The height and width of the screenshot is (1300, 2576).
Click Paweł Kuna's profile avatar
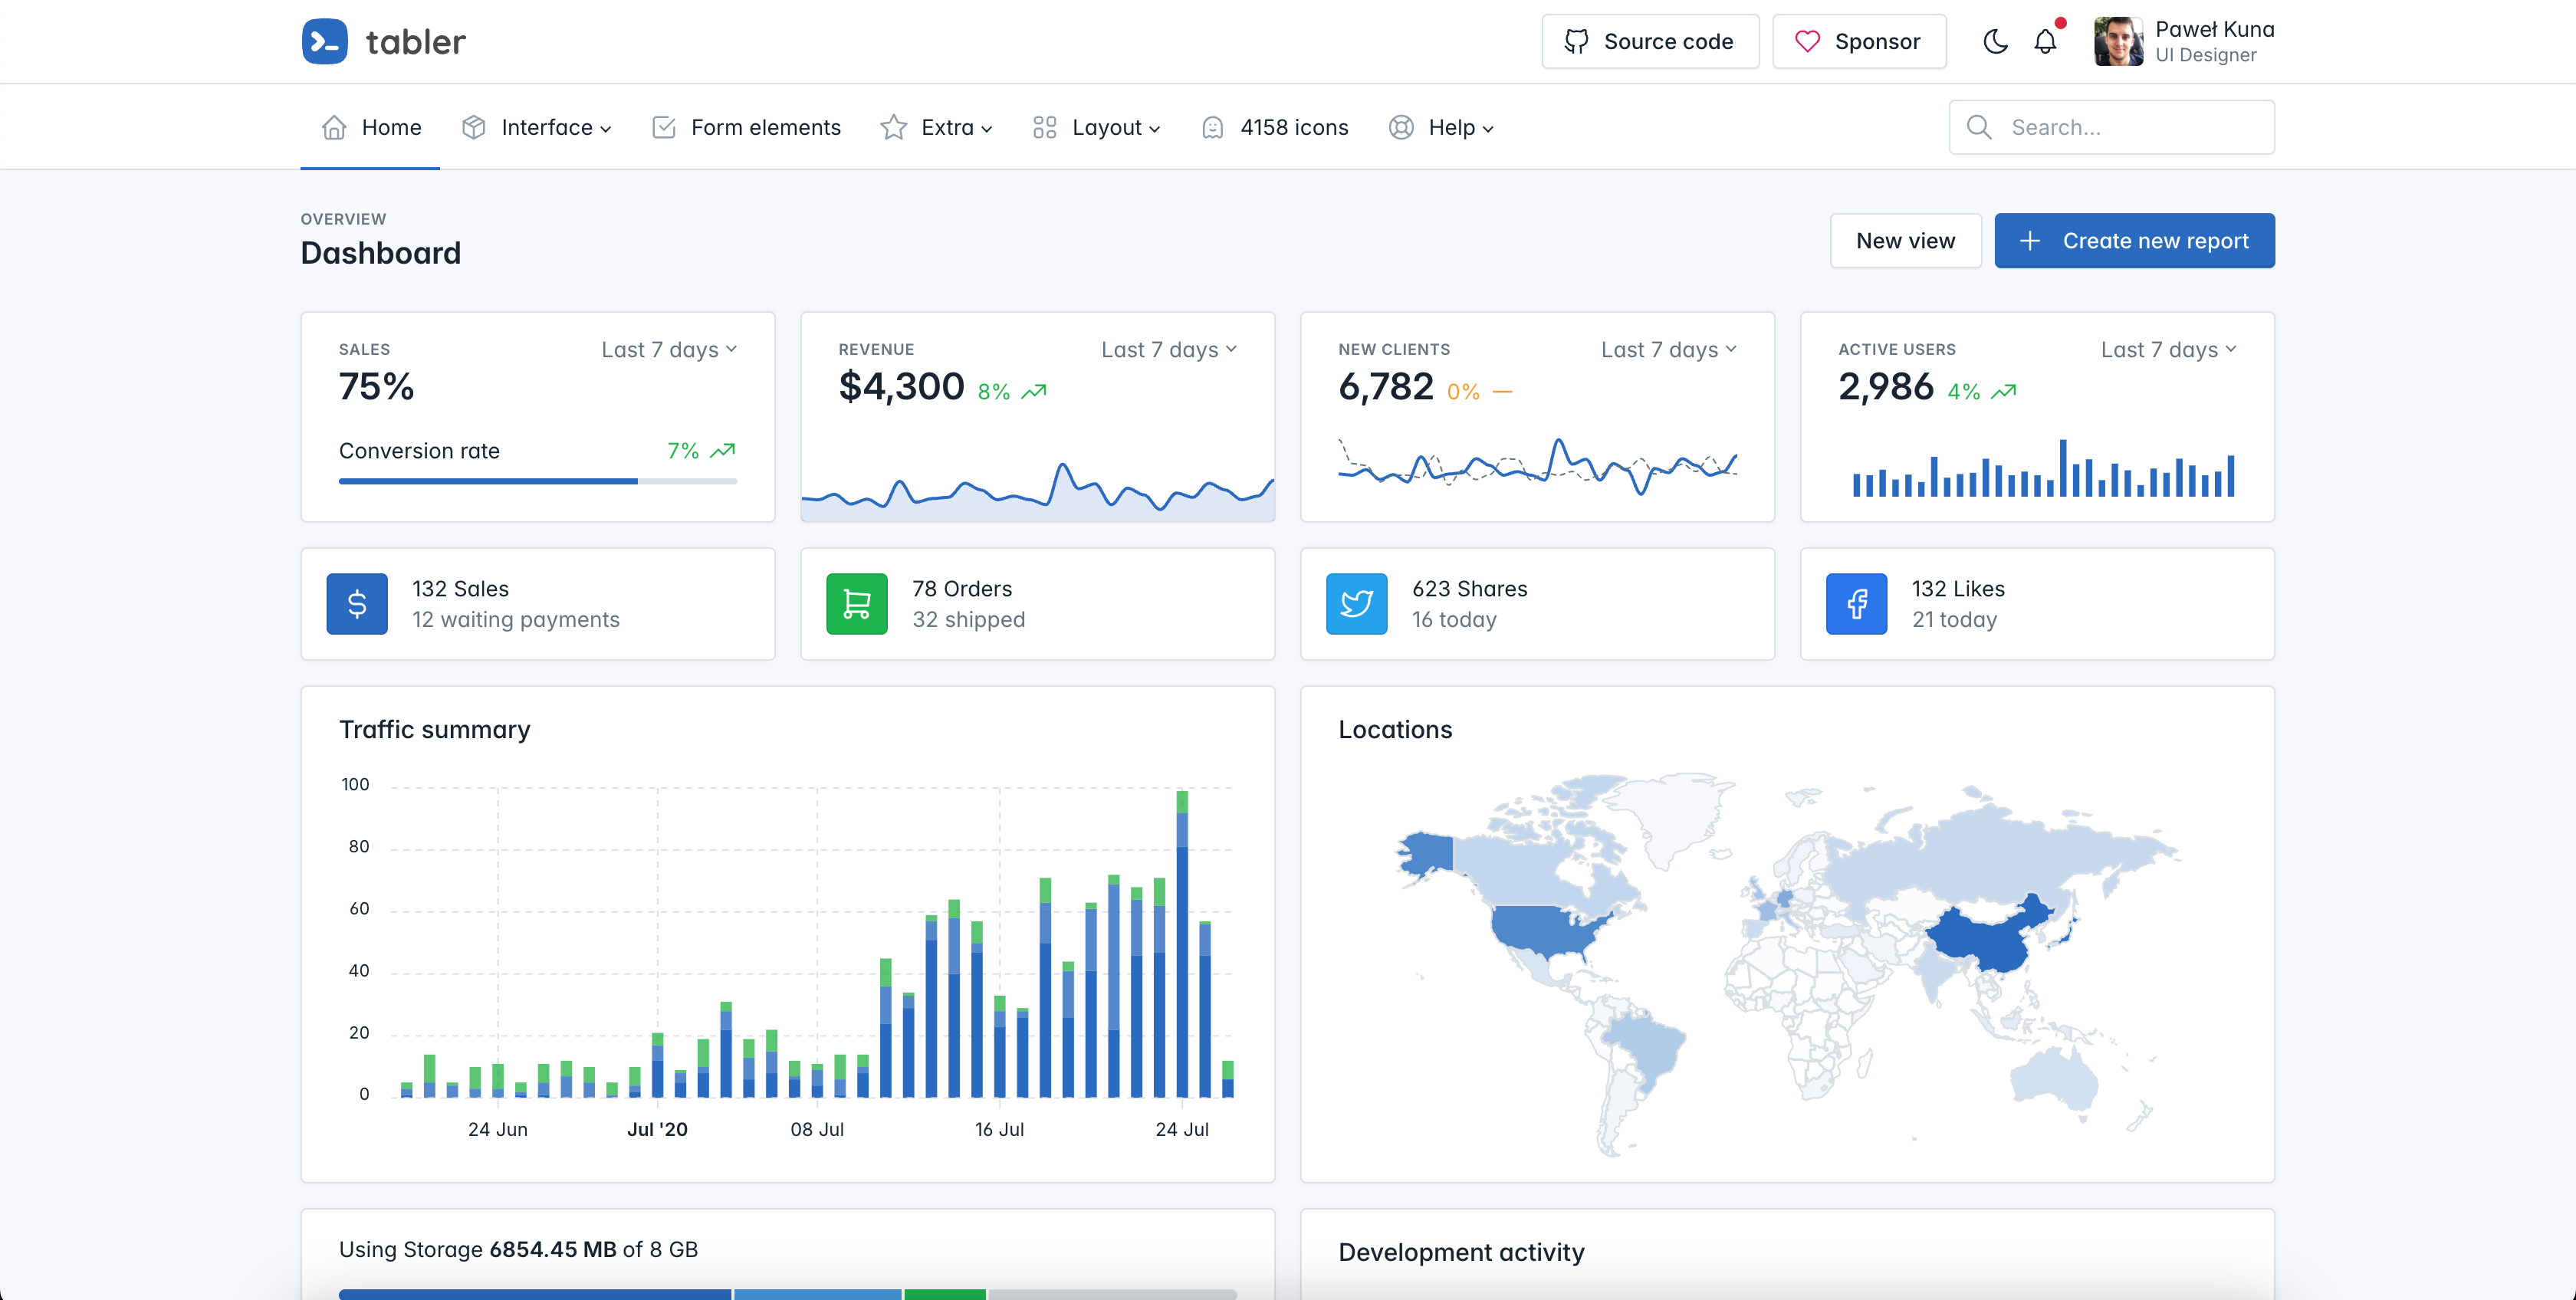pyautogui.click(x=2118, y=41)
